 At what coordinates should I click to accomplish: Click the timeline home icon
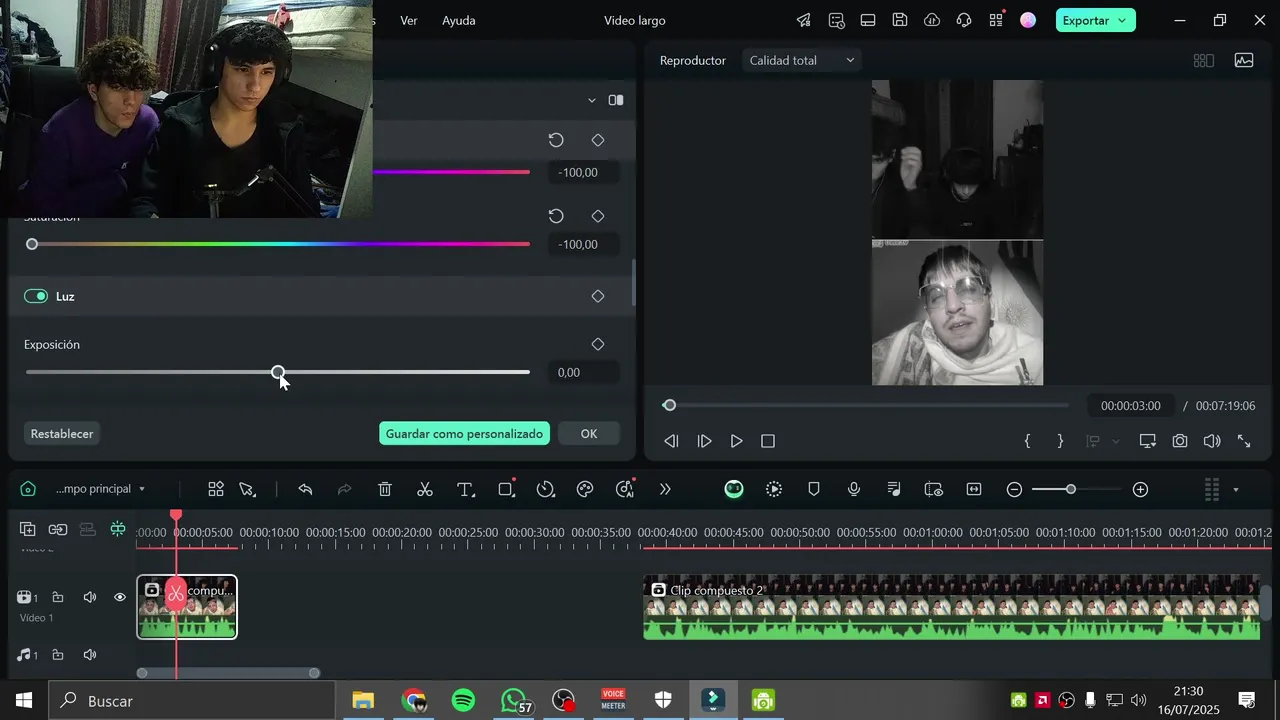click(x=28, y=489)
